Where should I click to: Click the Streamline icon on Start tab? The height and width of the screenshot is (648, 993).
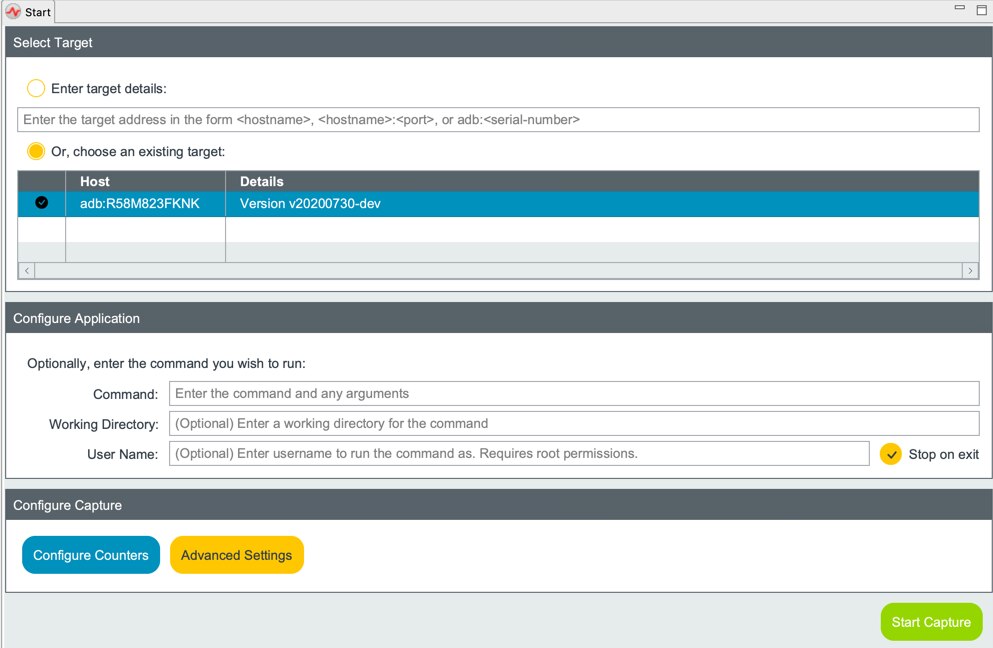(x=13, y=12)
